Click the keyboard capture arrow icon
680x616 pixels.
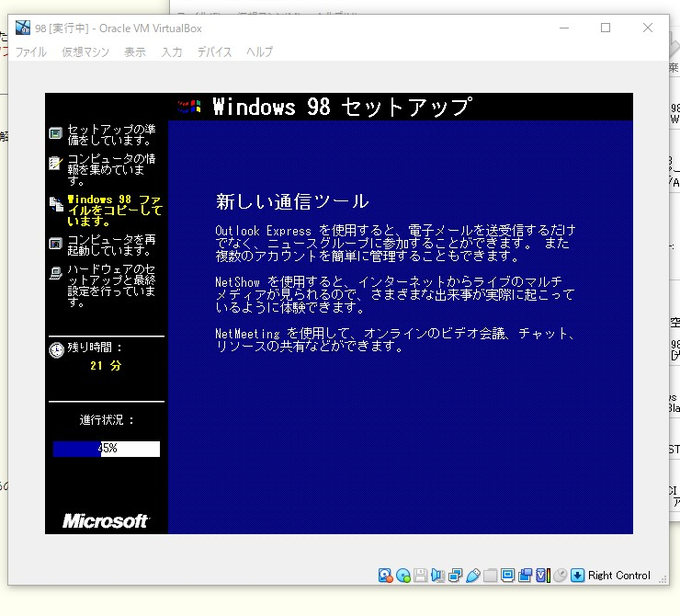click(577, 575)
